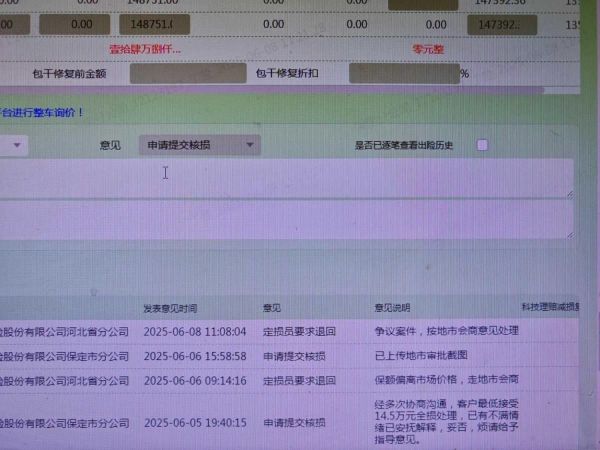Tick the 是否已逐笔查看出险历史 checkbox
This screenshot has height=450, width=600.
pyautogui.click(x=482, y=145)
